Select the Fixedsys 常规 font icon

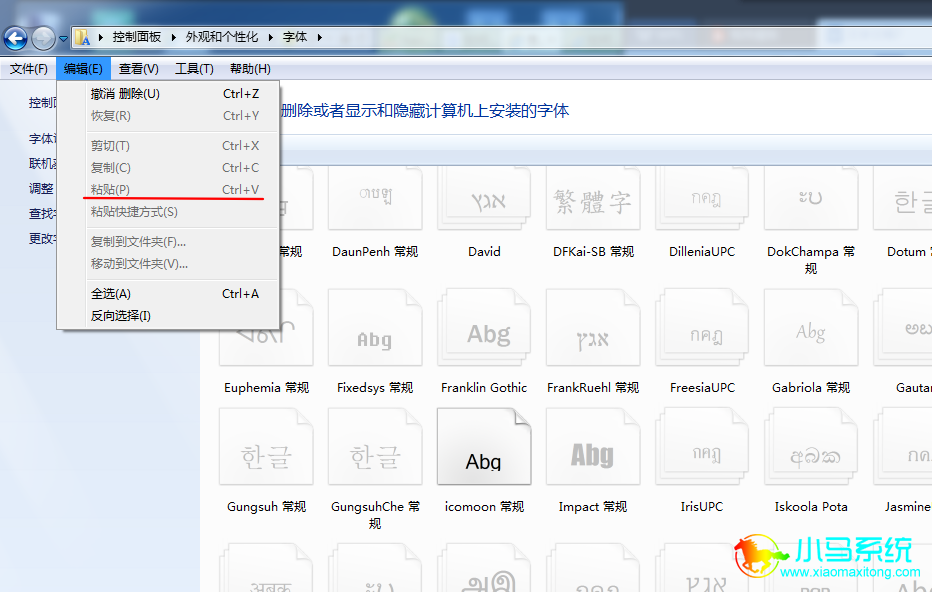coord(375,328)
